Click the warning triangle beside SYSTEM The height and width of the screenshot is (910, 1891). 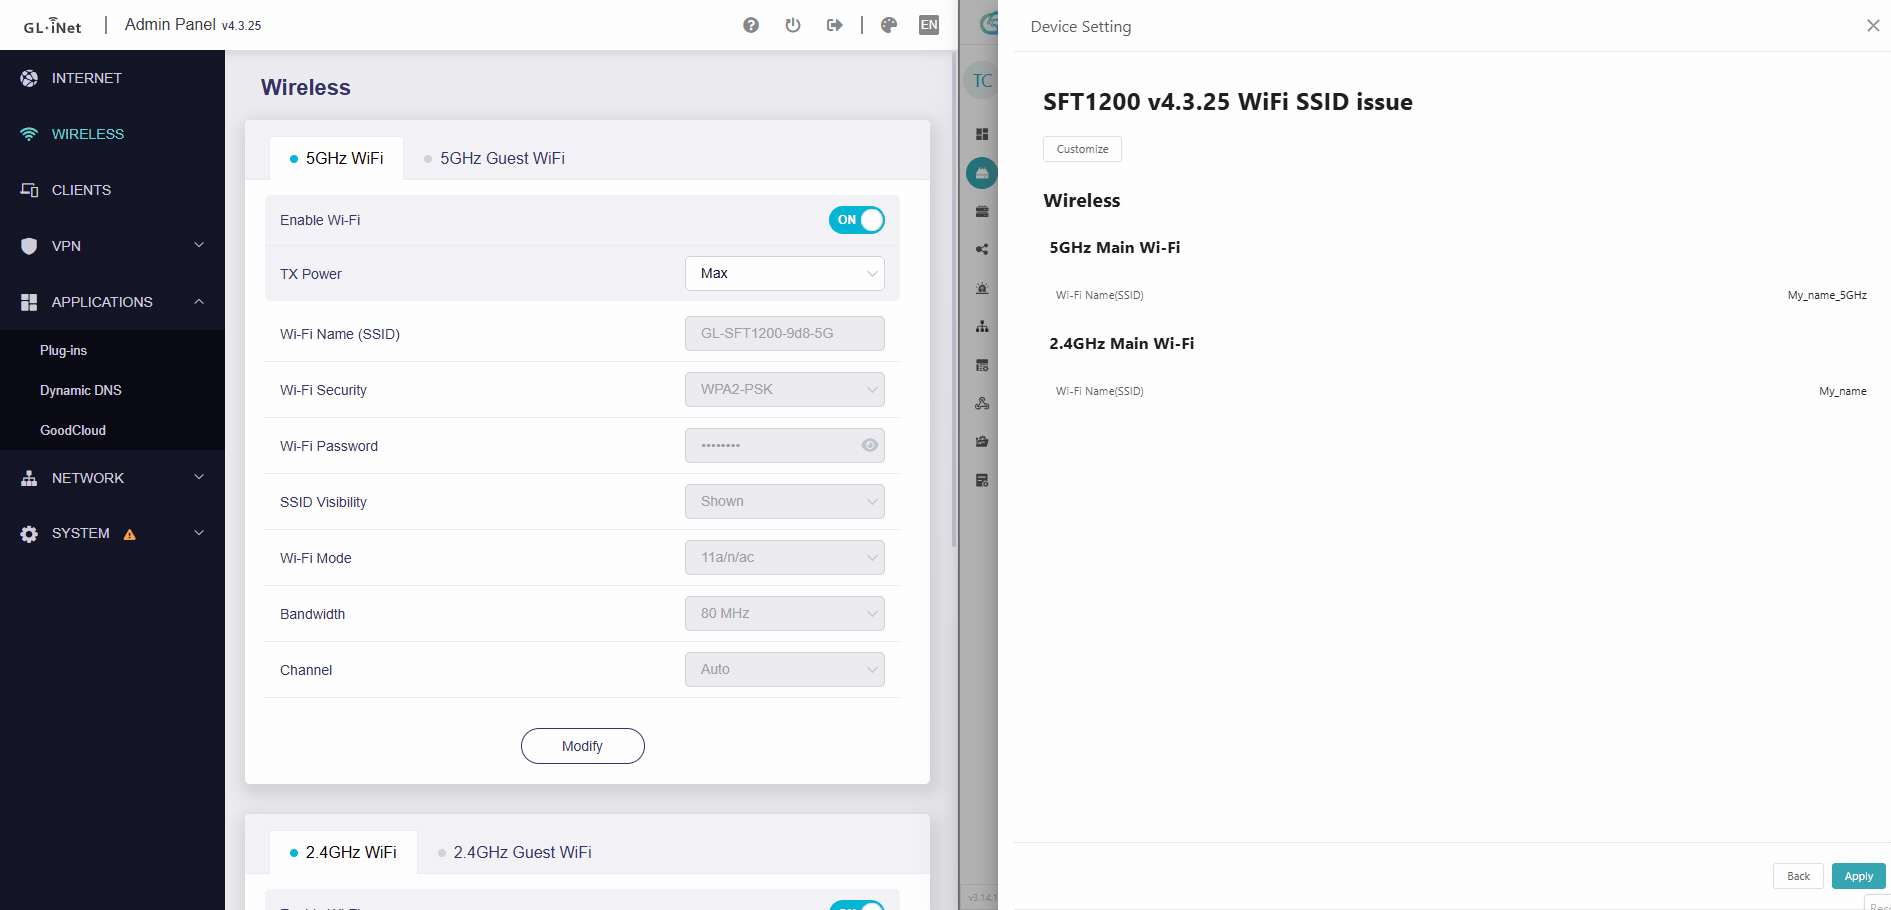pos(128,534)
